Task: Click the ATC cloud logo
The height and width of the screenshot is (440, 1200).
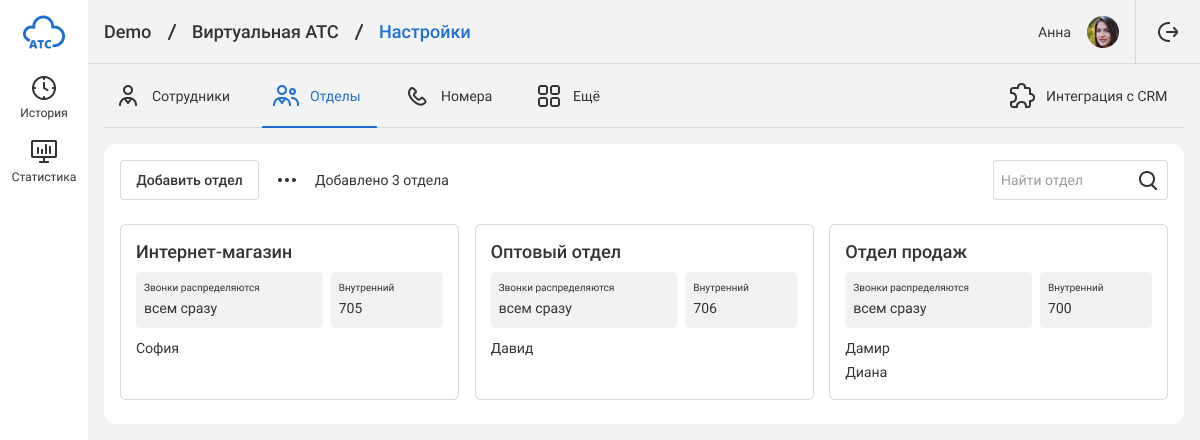Action: (44, 32)
